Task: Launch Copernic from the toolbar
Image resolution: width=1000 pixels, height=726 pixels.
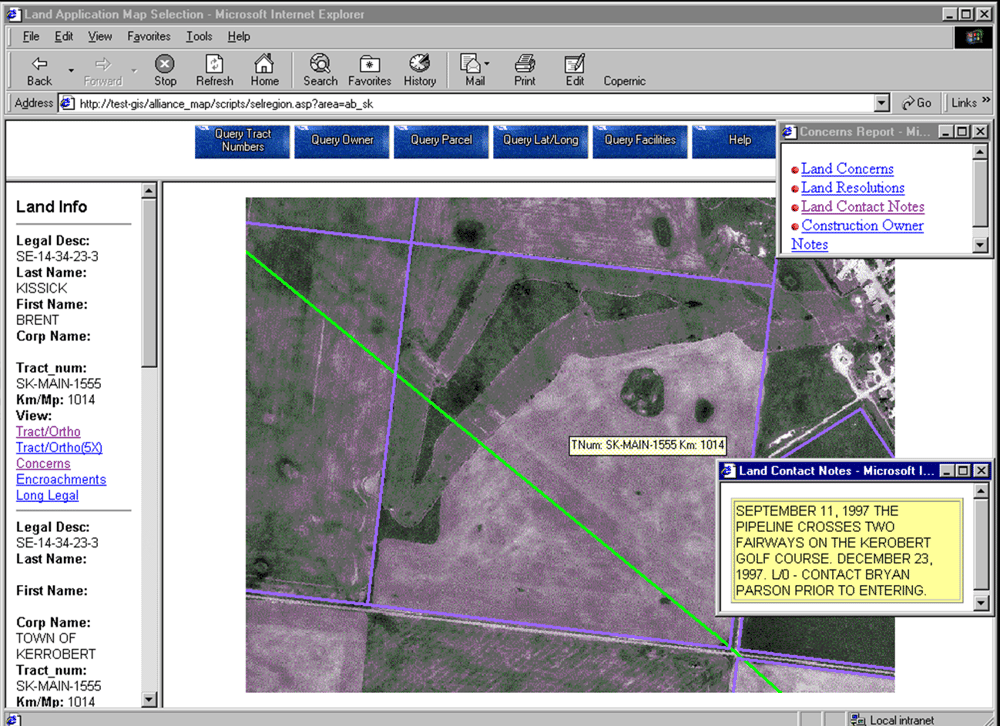Action: [x=624, y=81]
